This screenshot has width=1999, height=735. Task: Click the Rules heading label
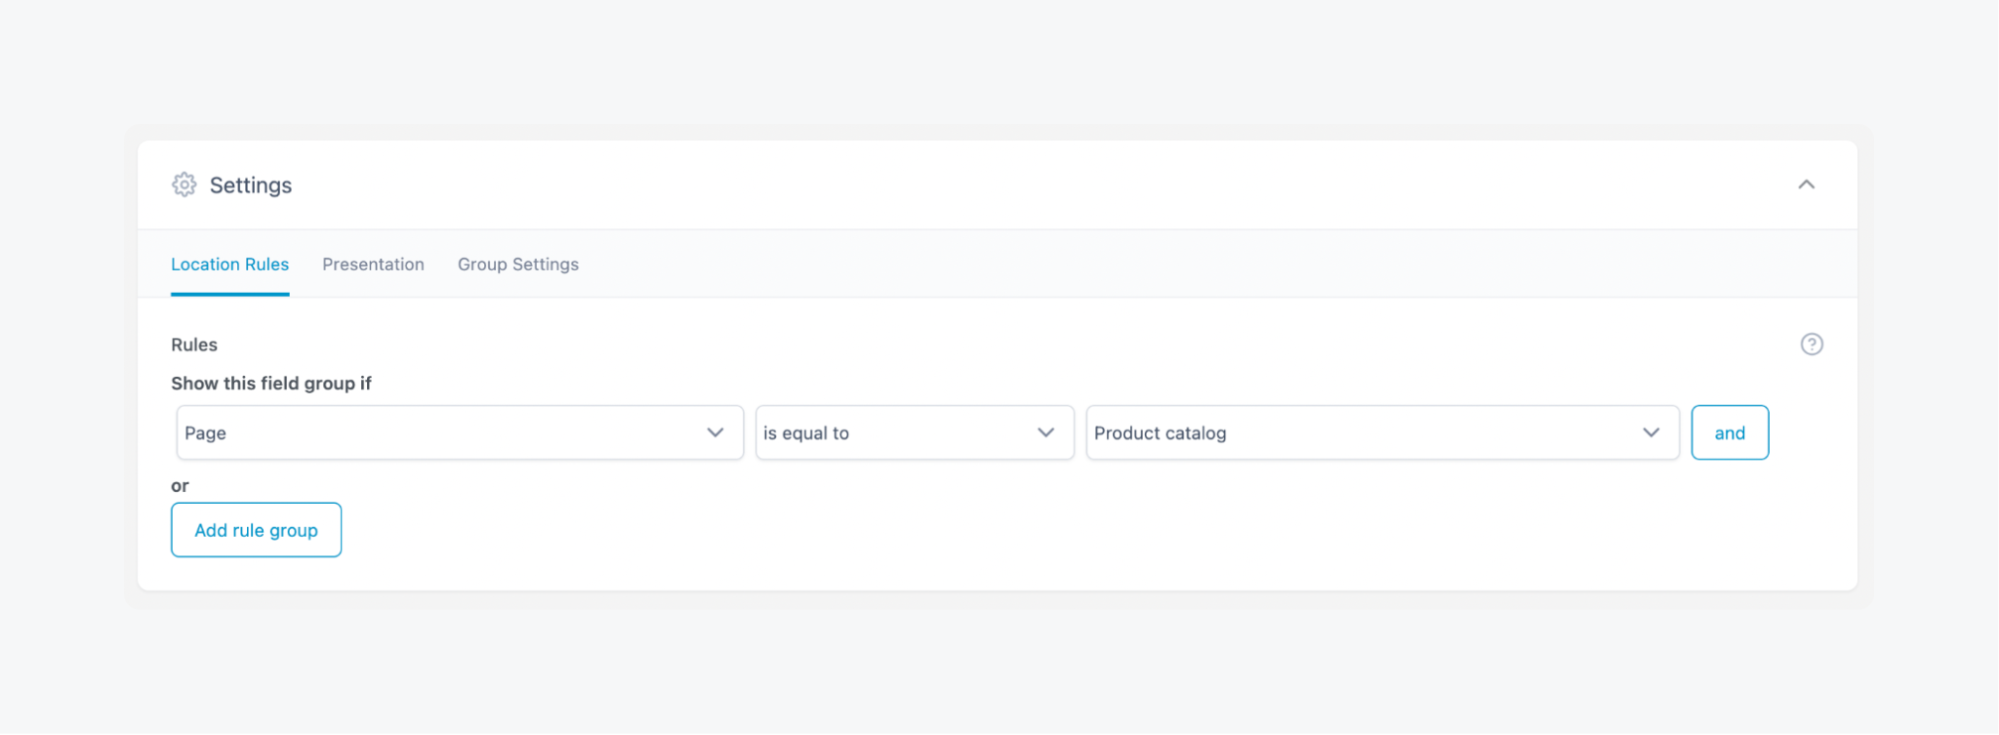tap(194, 345)
